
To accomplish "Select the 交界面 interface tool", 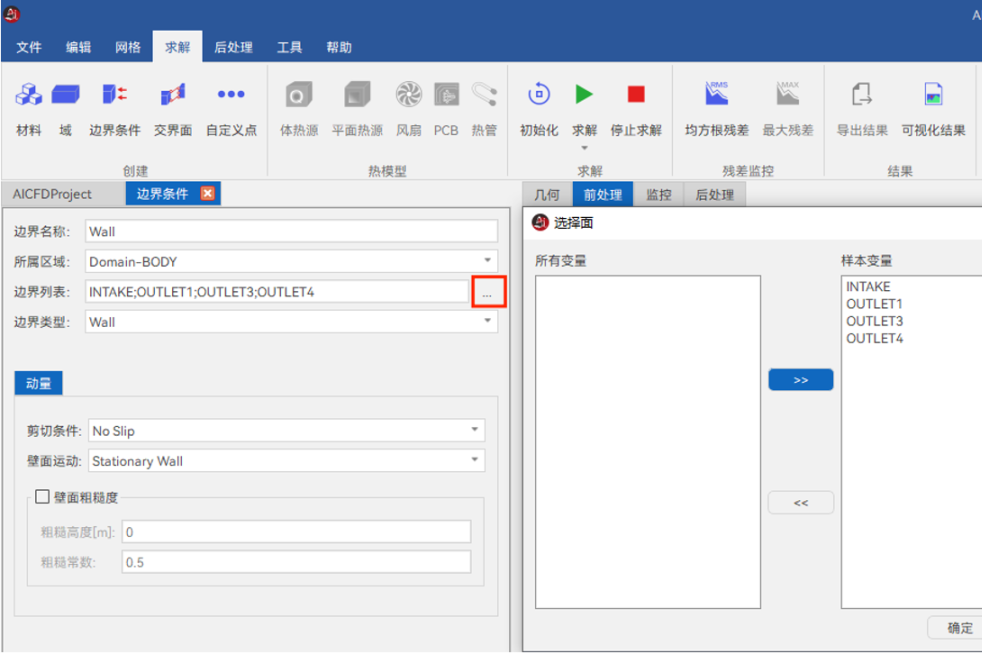I will point(173,95).
